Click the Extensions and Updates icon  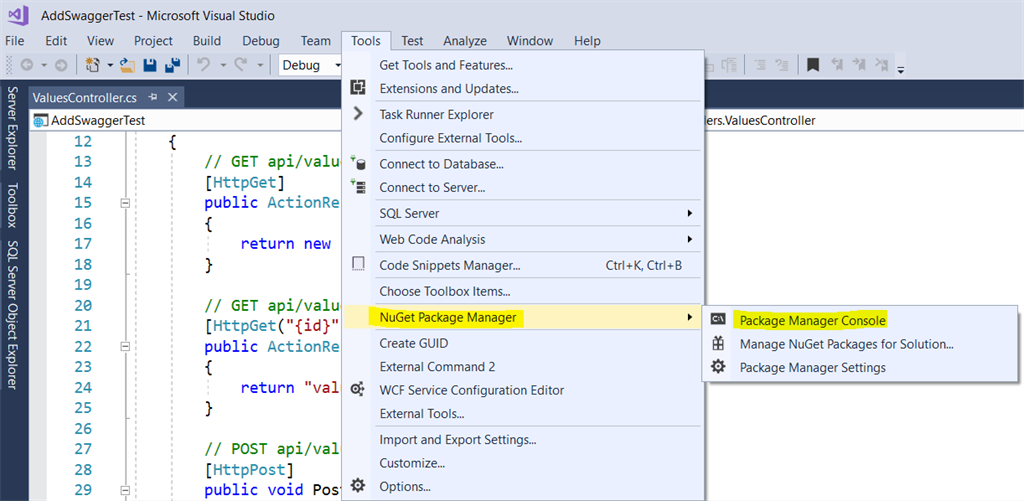click(x=358, y=89)
